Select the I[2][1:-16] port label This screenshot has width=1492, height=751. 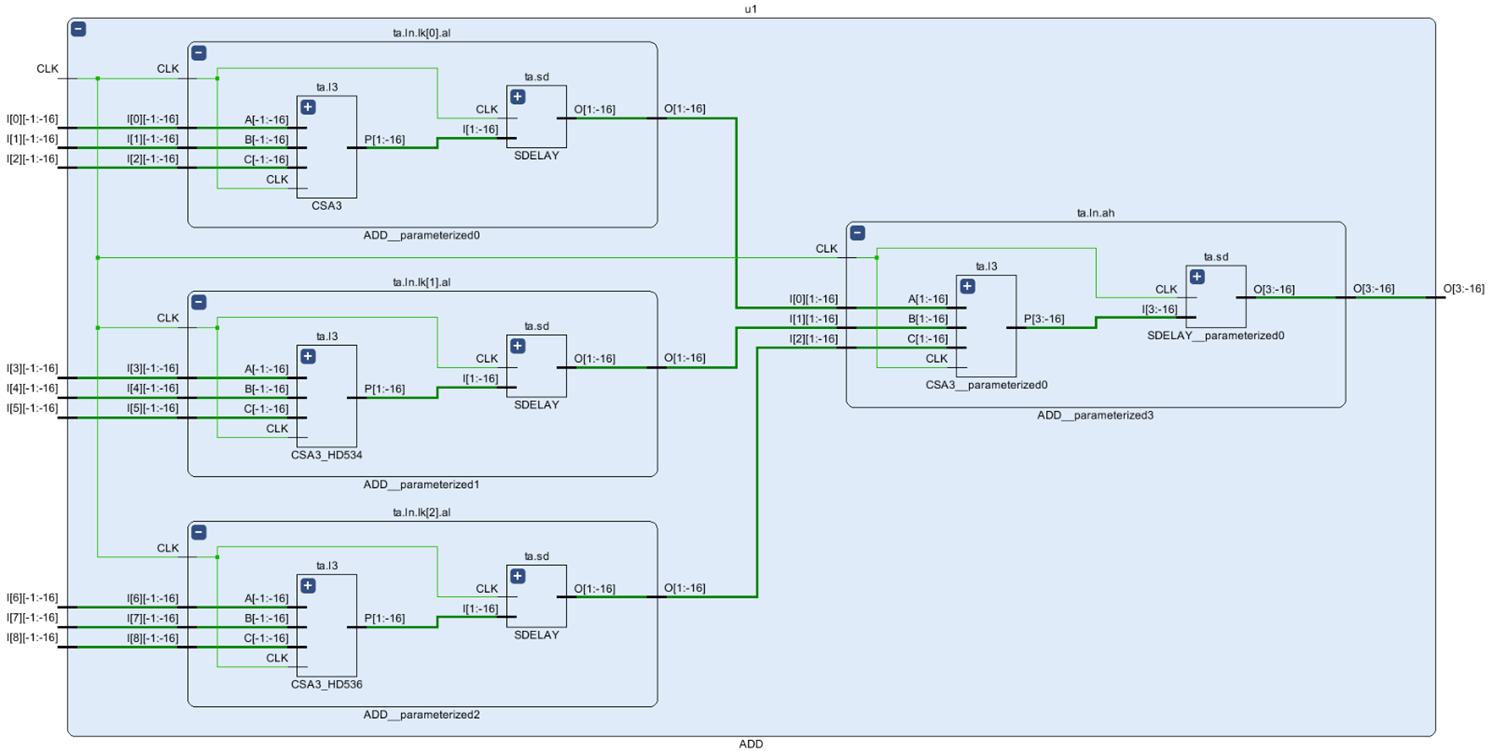[x=813, y=339]
